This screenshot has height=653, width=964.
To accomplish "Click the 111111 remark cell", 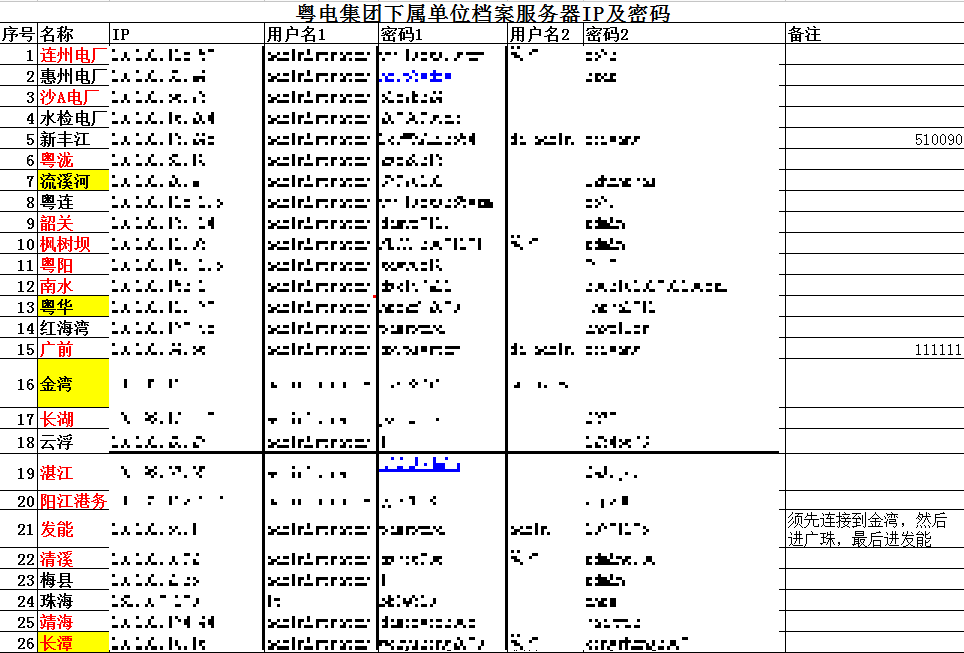I will pyautogui.click(x=875, y=349).
